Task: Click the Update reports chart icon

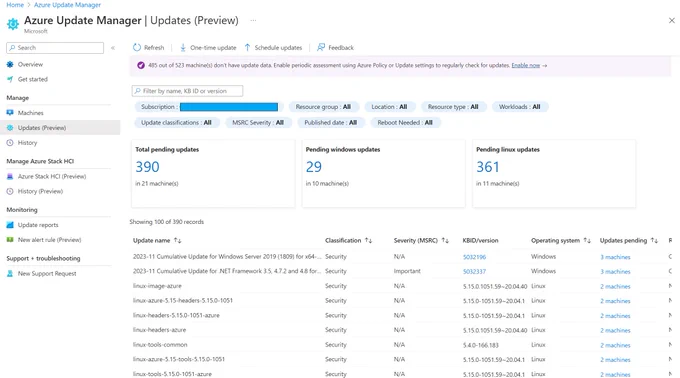Action: coord(10,225)
